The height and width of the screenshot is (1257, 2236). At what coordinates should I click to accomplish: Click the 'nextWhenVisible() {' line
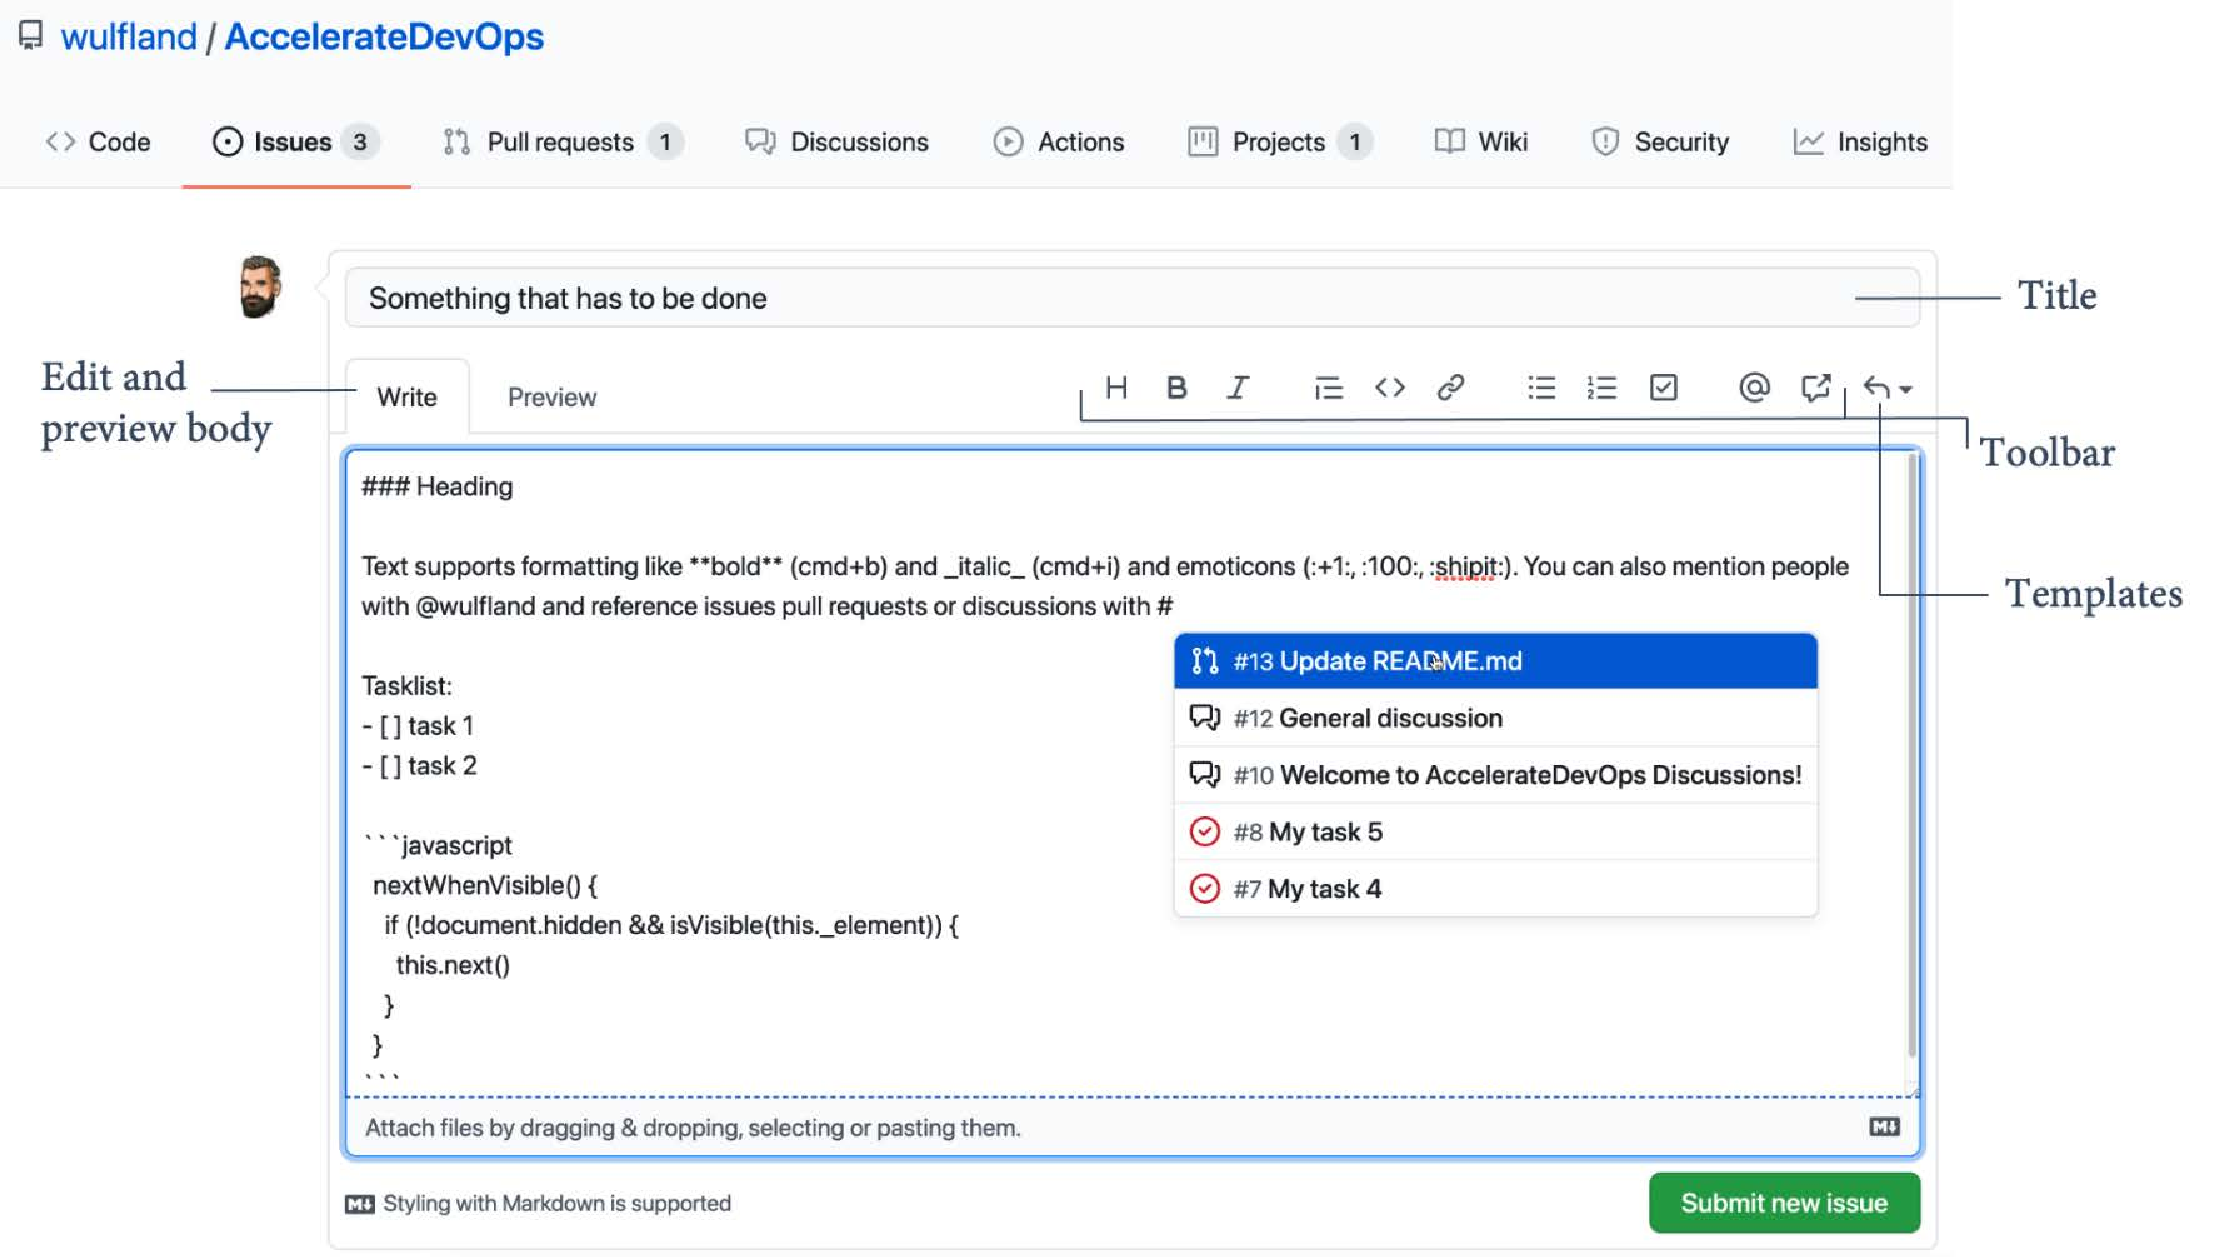pos(485,886)
